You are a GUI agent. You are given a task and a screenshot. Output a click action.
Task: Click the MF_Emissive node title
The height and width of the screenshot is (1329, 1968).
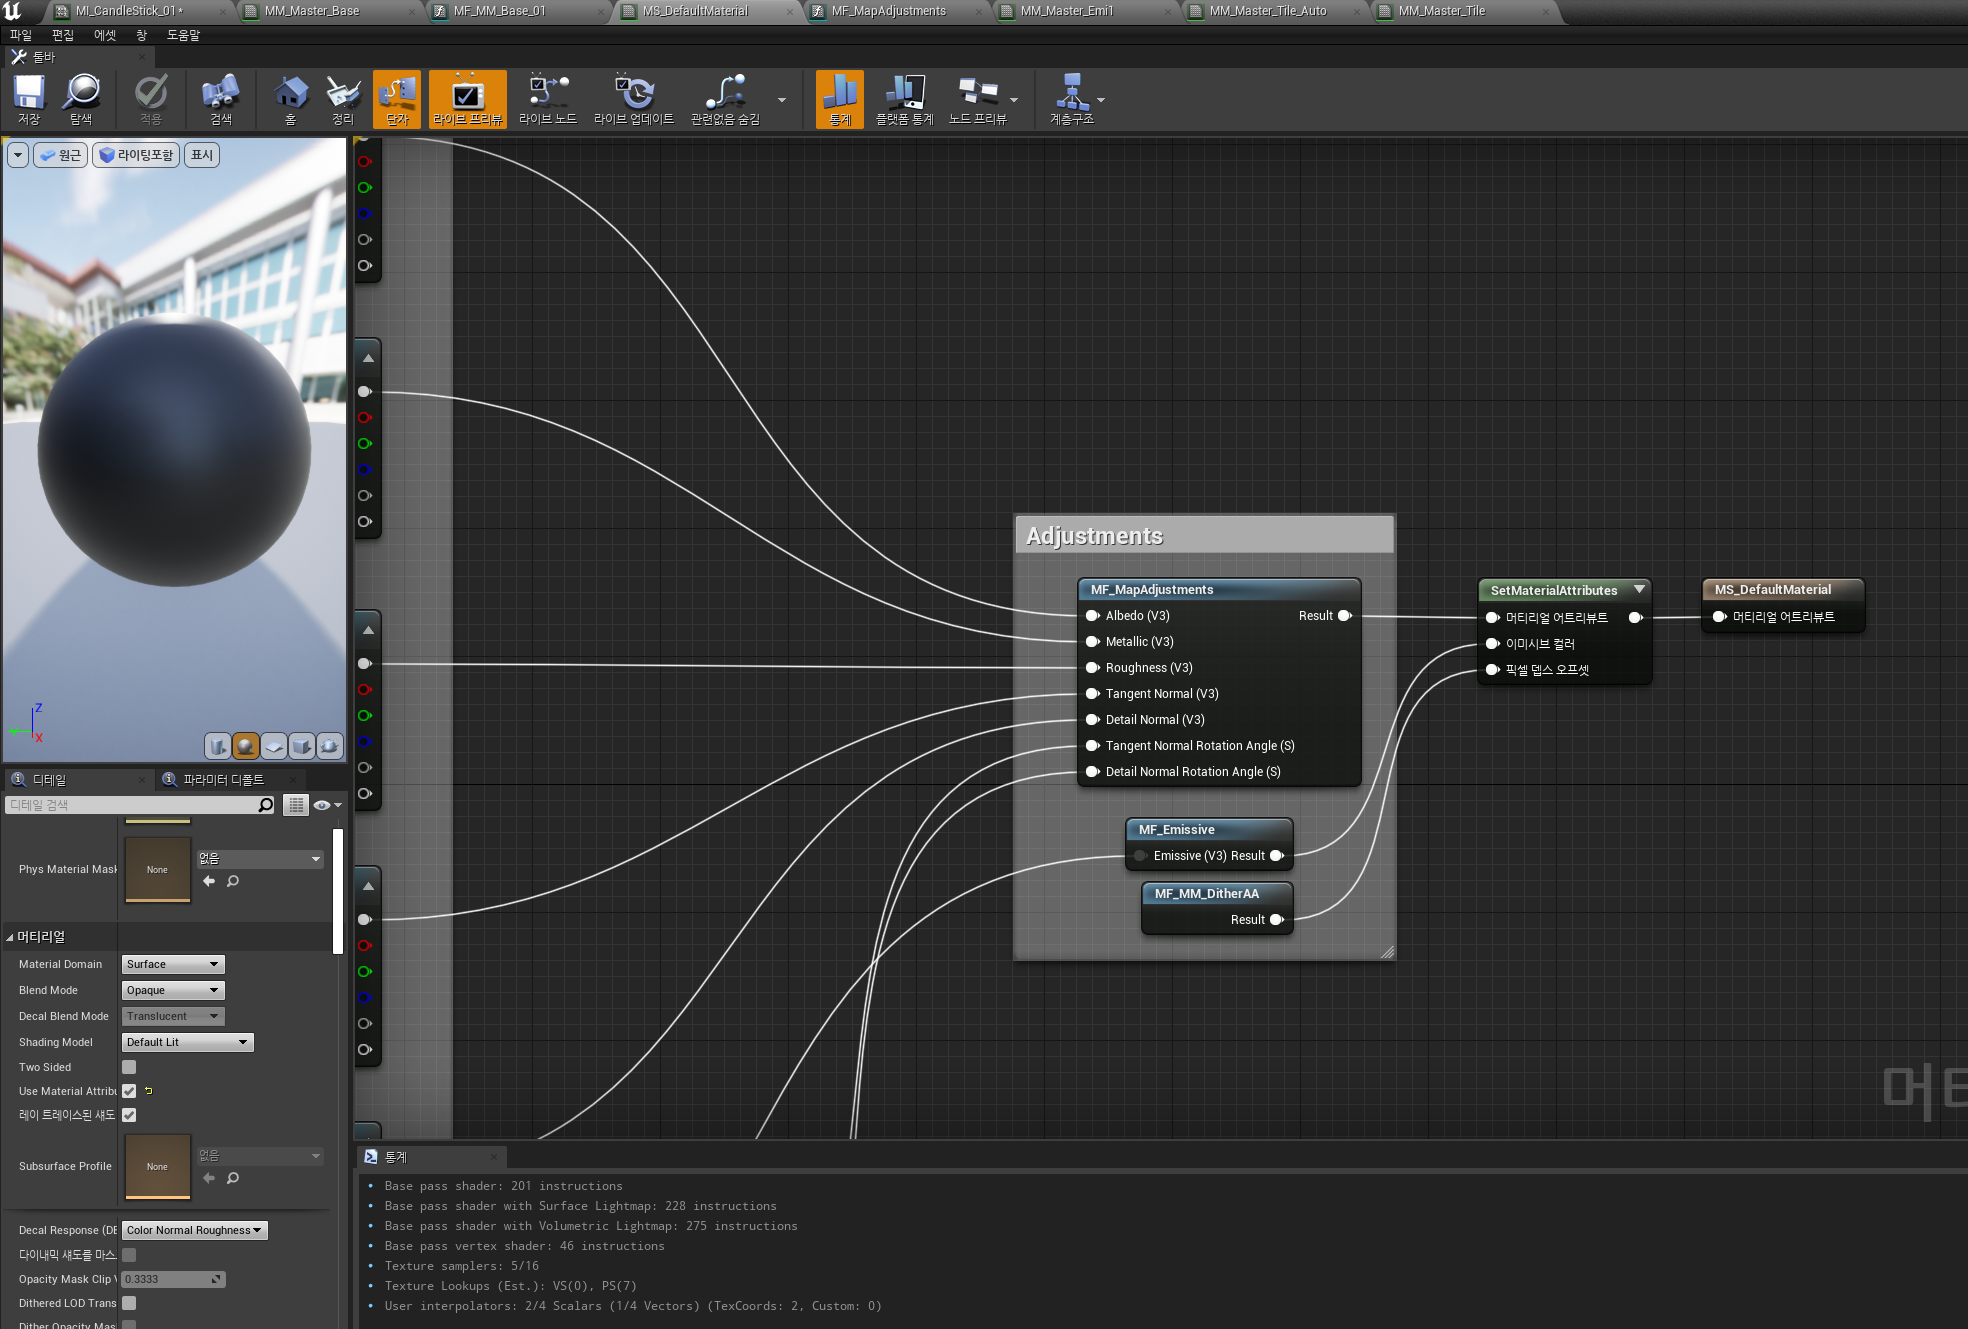coord(1177,830)
